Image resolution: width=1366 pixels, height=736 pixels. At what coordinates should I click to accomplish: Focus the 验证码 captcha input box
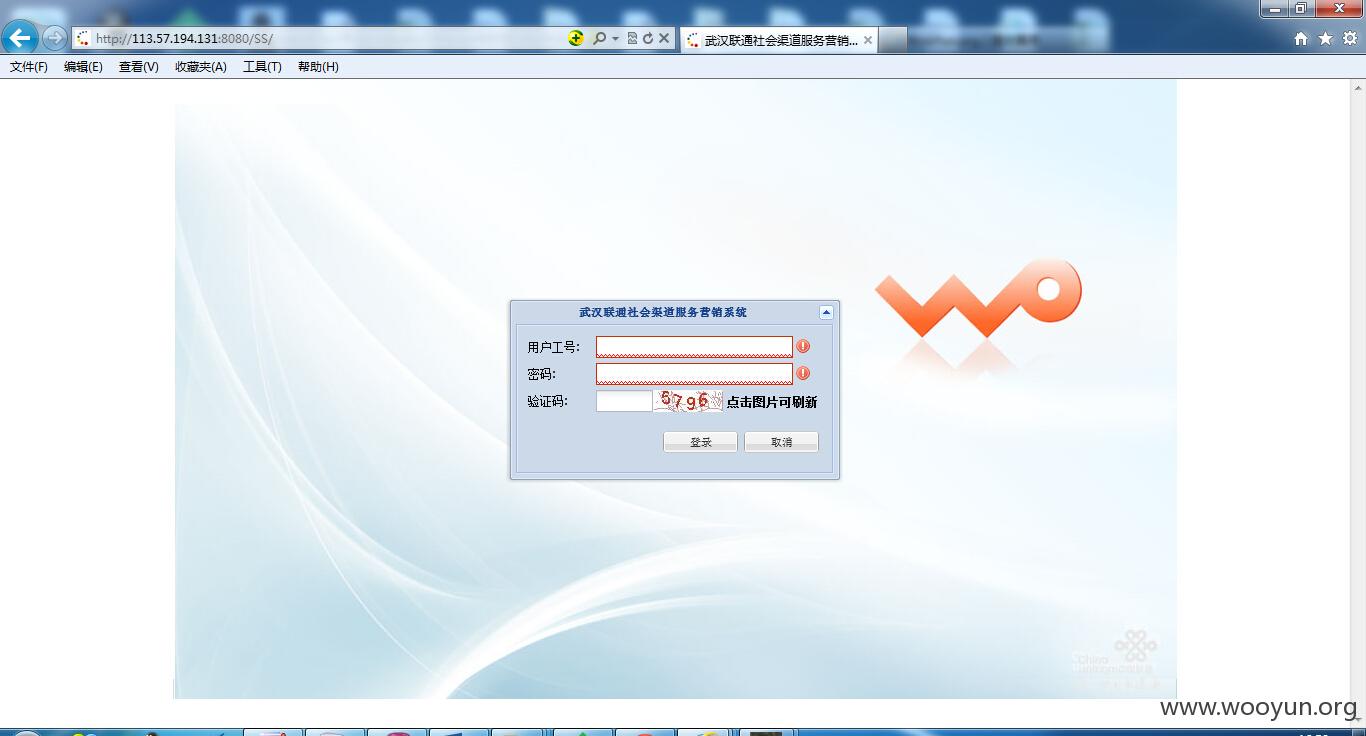(624, 401)
